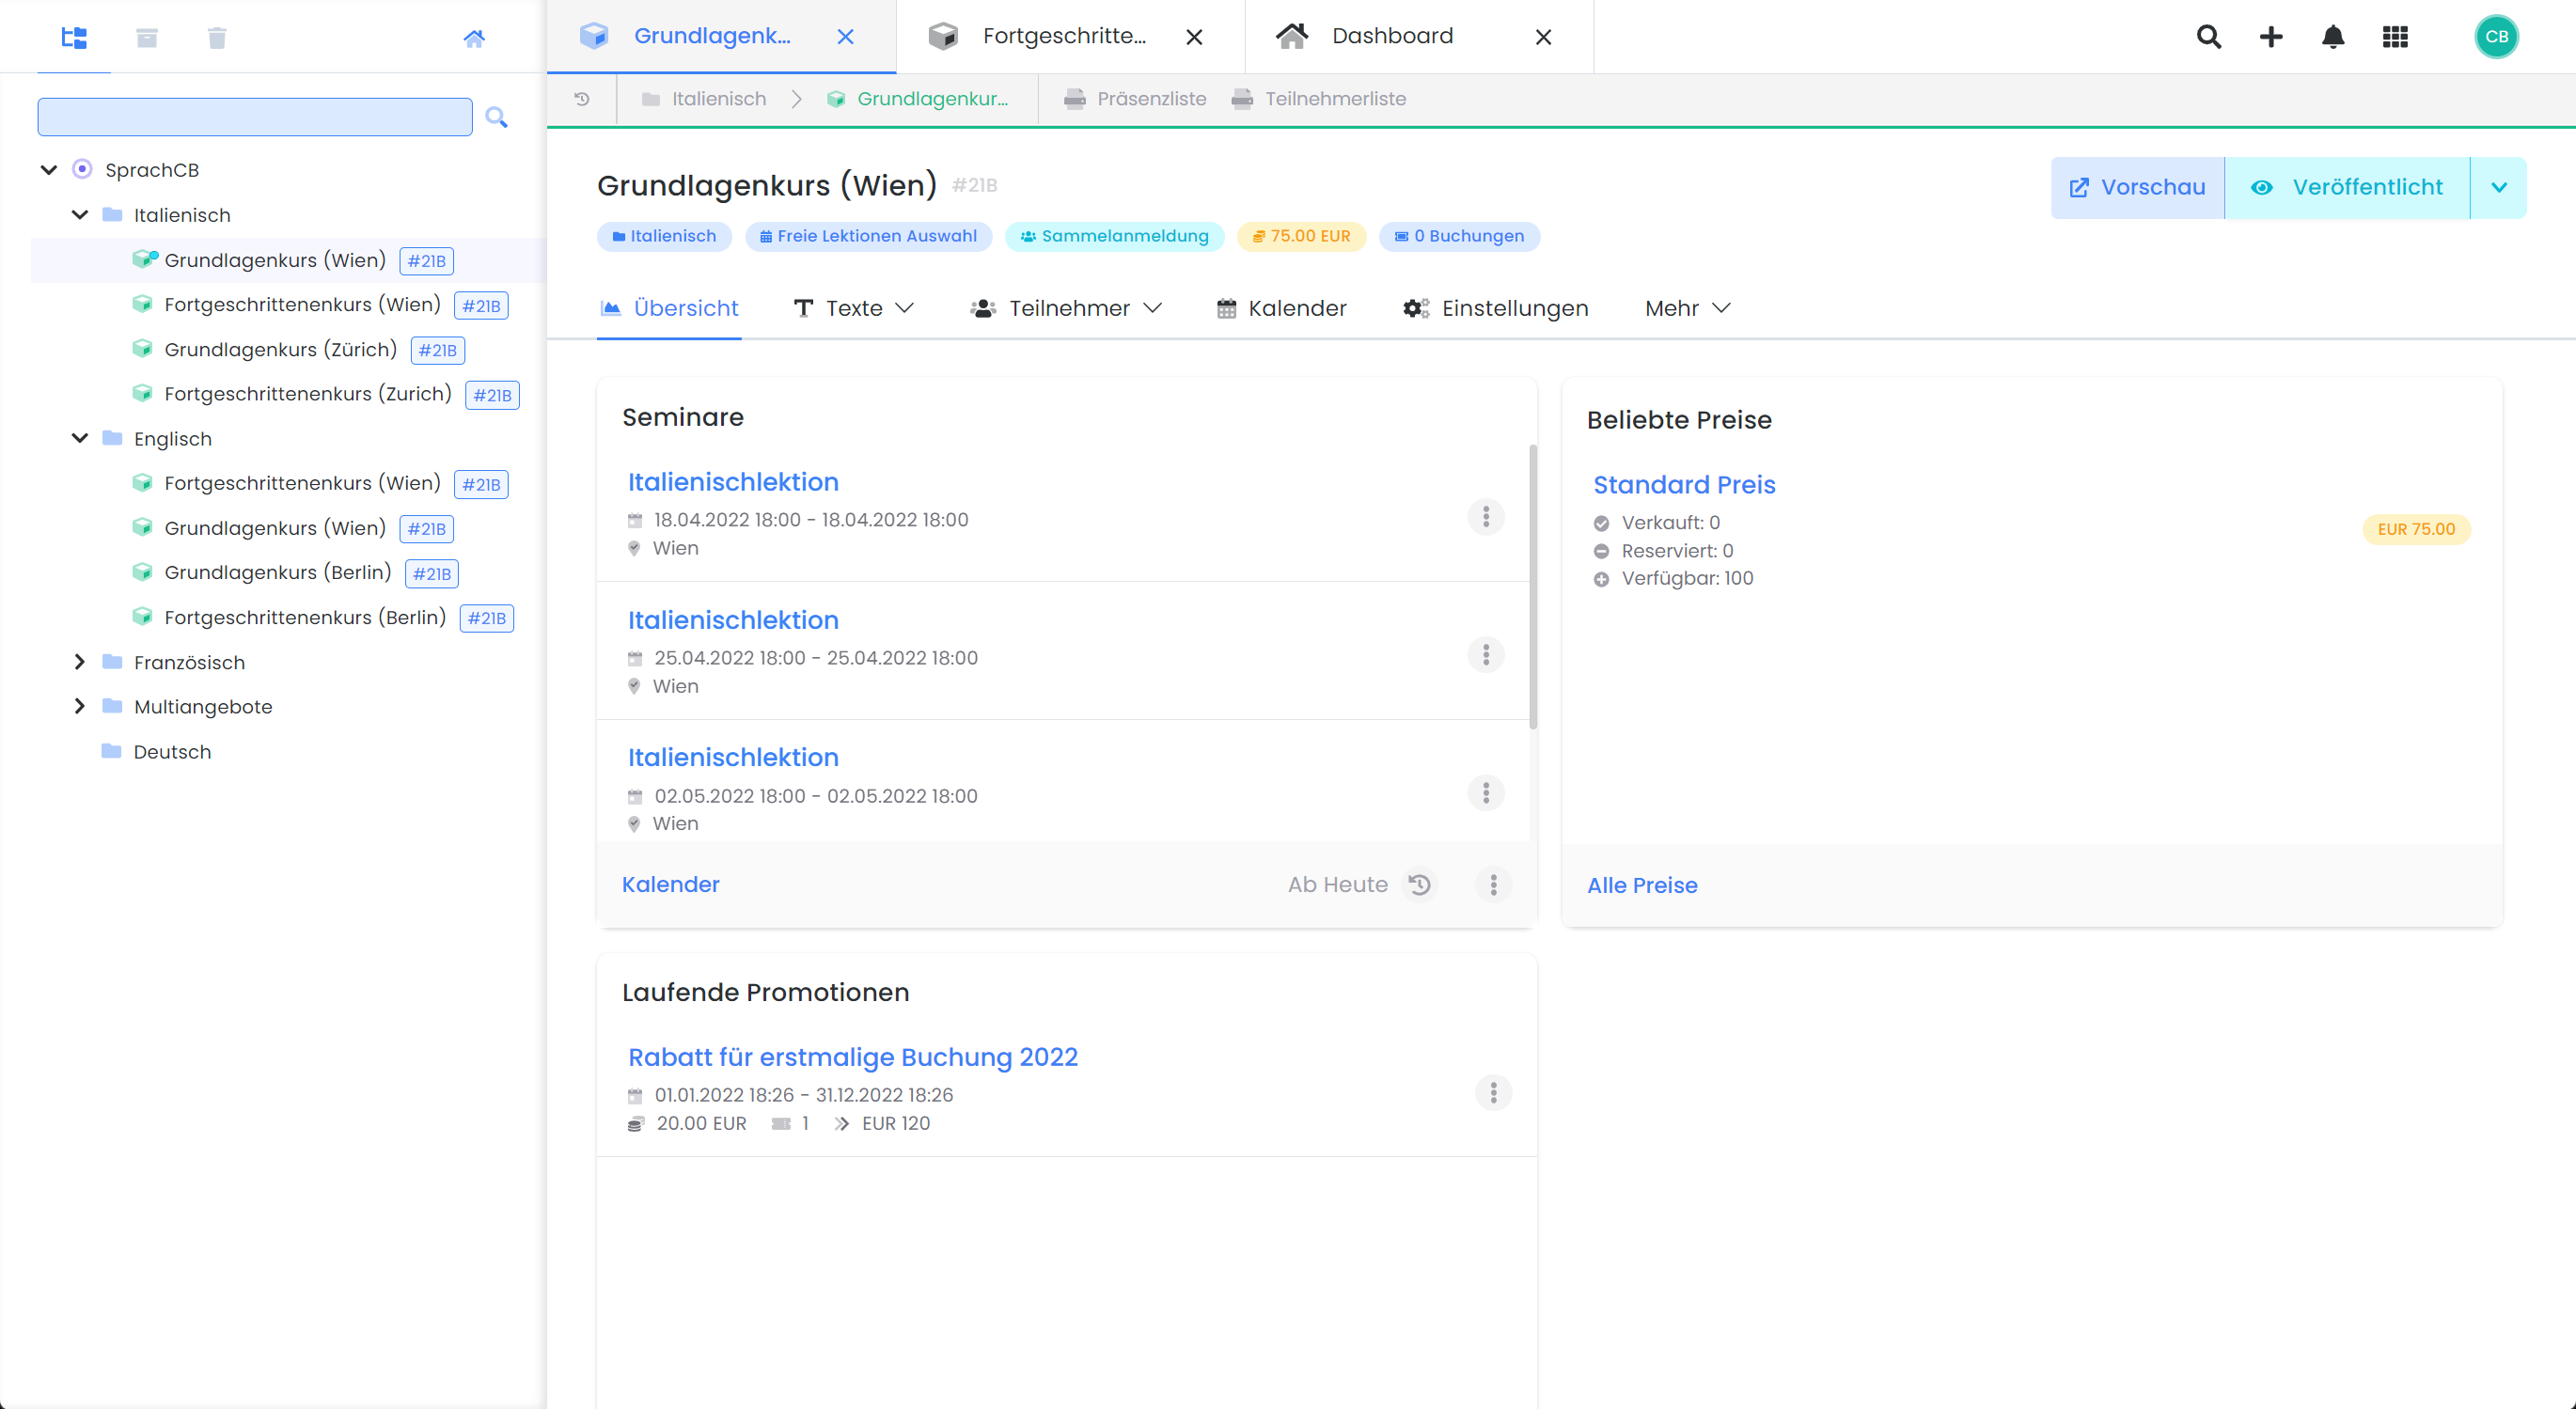This screenshot has height=1409, width=2576.
Task: Click the sidebar search input field
Action: [255, 117]
